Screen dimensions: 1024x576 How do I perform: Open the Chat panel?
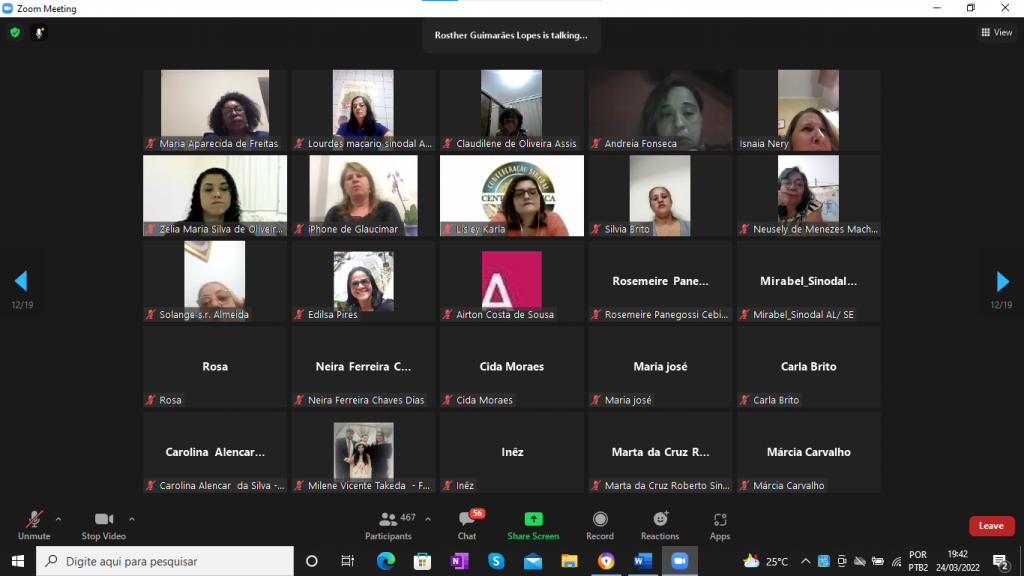click(466, 525)
